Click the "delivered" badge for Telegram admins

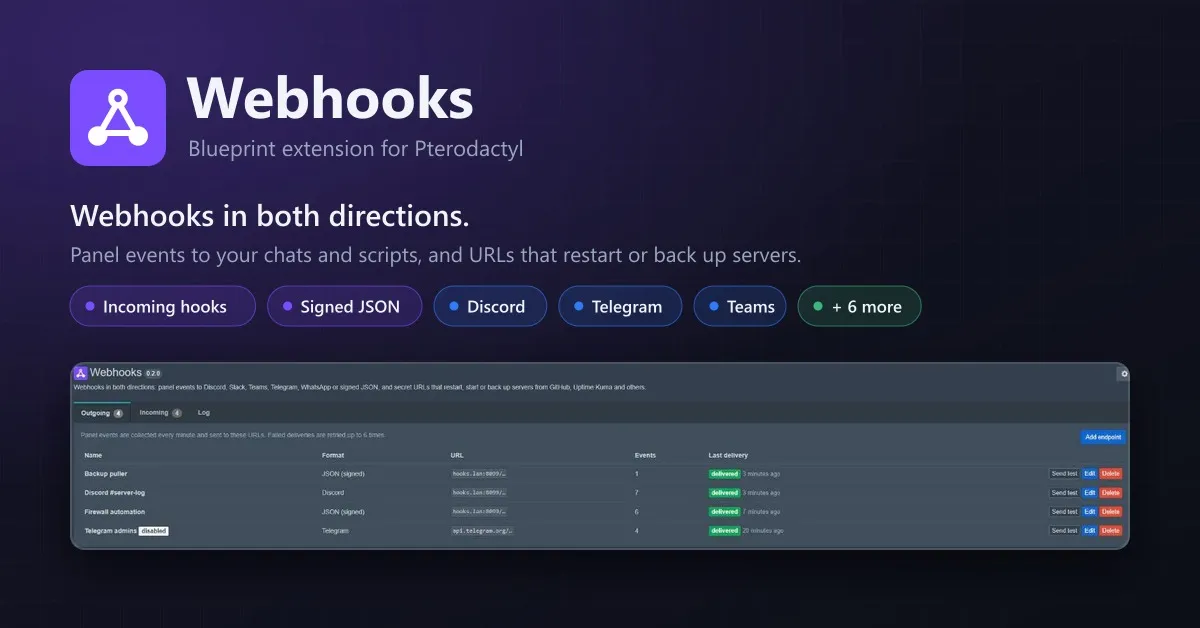725,530
